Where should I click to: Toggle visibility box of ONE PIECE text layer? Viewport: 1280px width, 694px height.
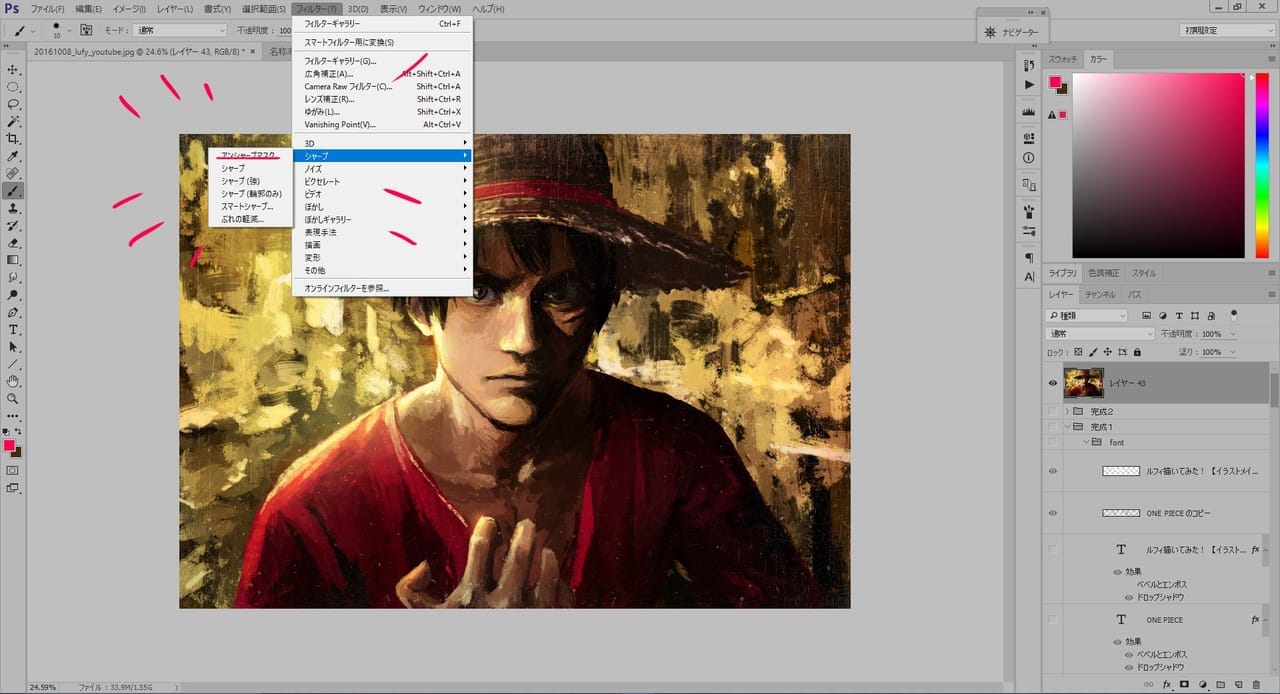(1052, 620)
